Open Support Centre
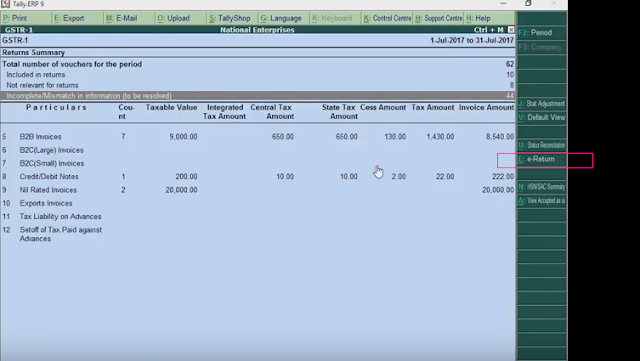Screen dimensions: 640x361 pyautogui.click(x=439, y=18)
